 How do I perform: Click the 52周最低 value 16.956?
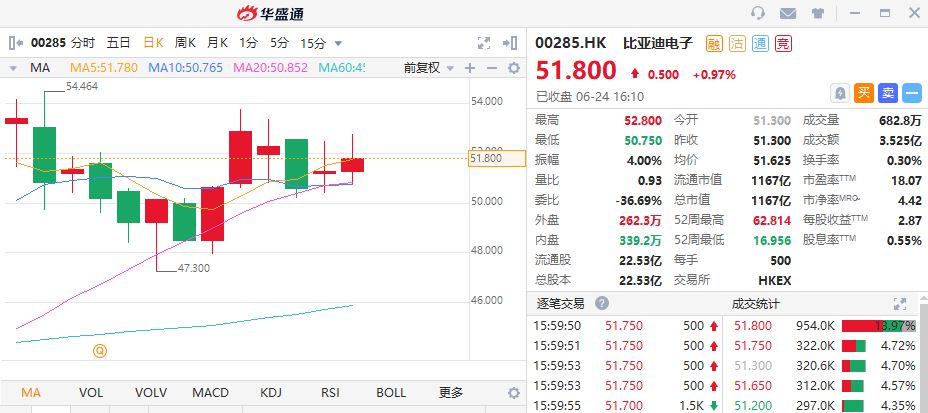pyautogui.click(x=772, y=241)
